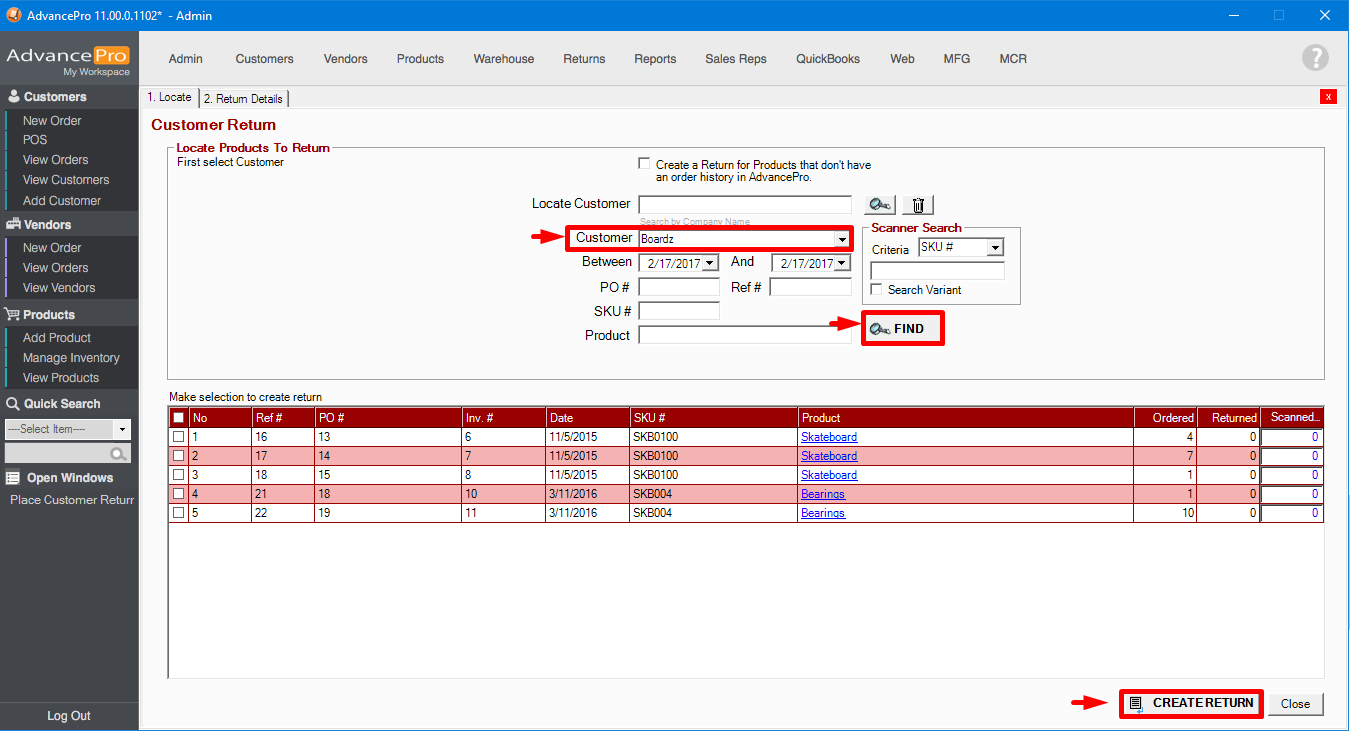Expand the scanner Criteria SKU # dropdown
The width and height of the screenshot is (1350, 731).
pos(995,248)
